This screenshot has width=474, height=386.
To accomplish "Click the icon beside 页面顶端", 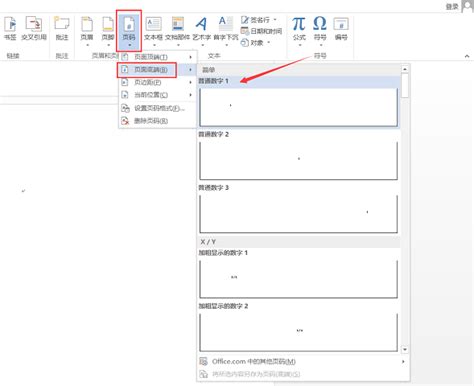I will tap(125, 57).
